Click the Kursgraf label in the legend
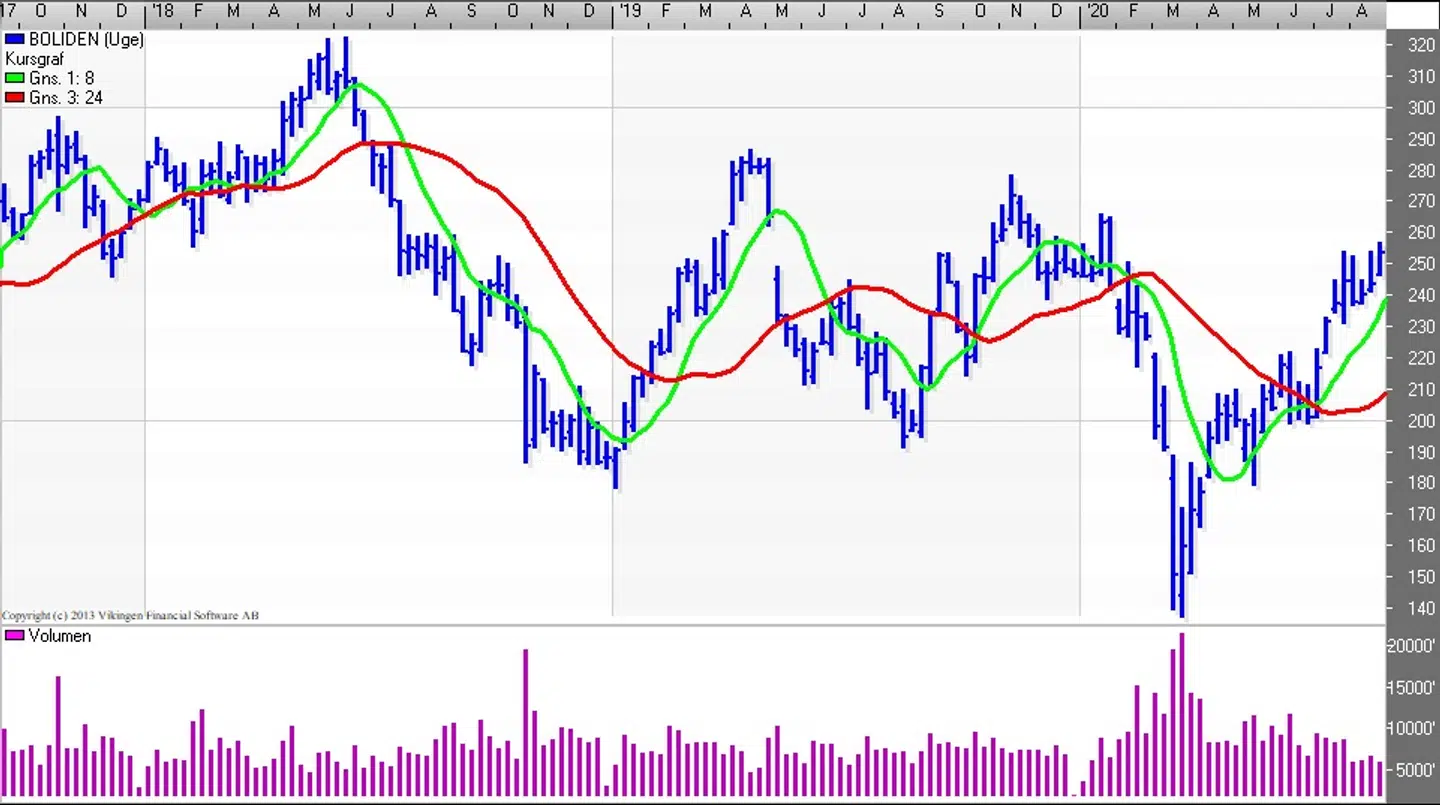This screenshot has width=1440, height=805. (35, 59)
